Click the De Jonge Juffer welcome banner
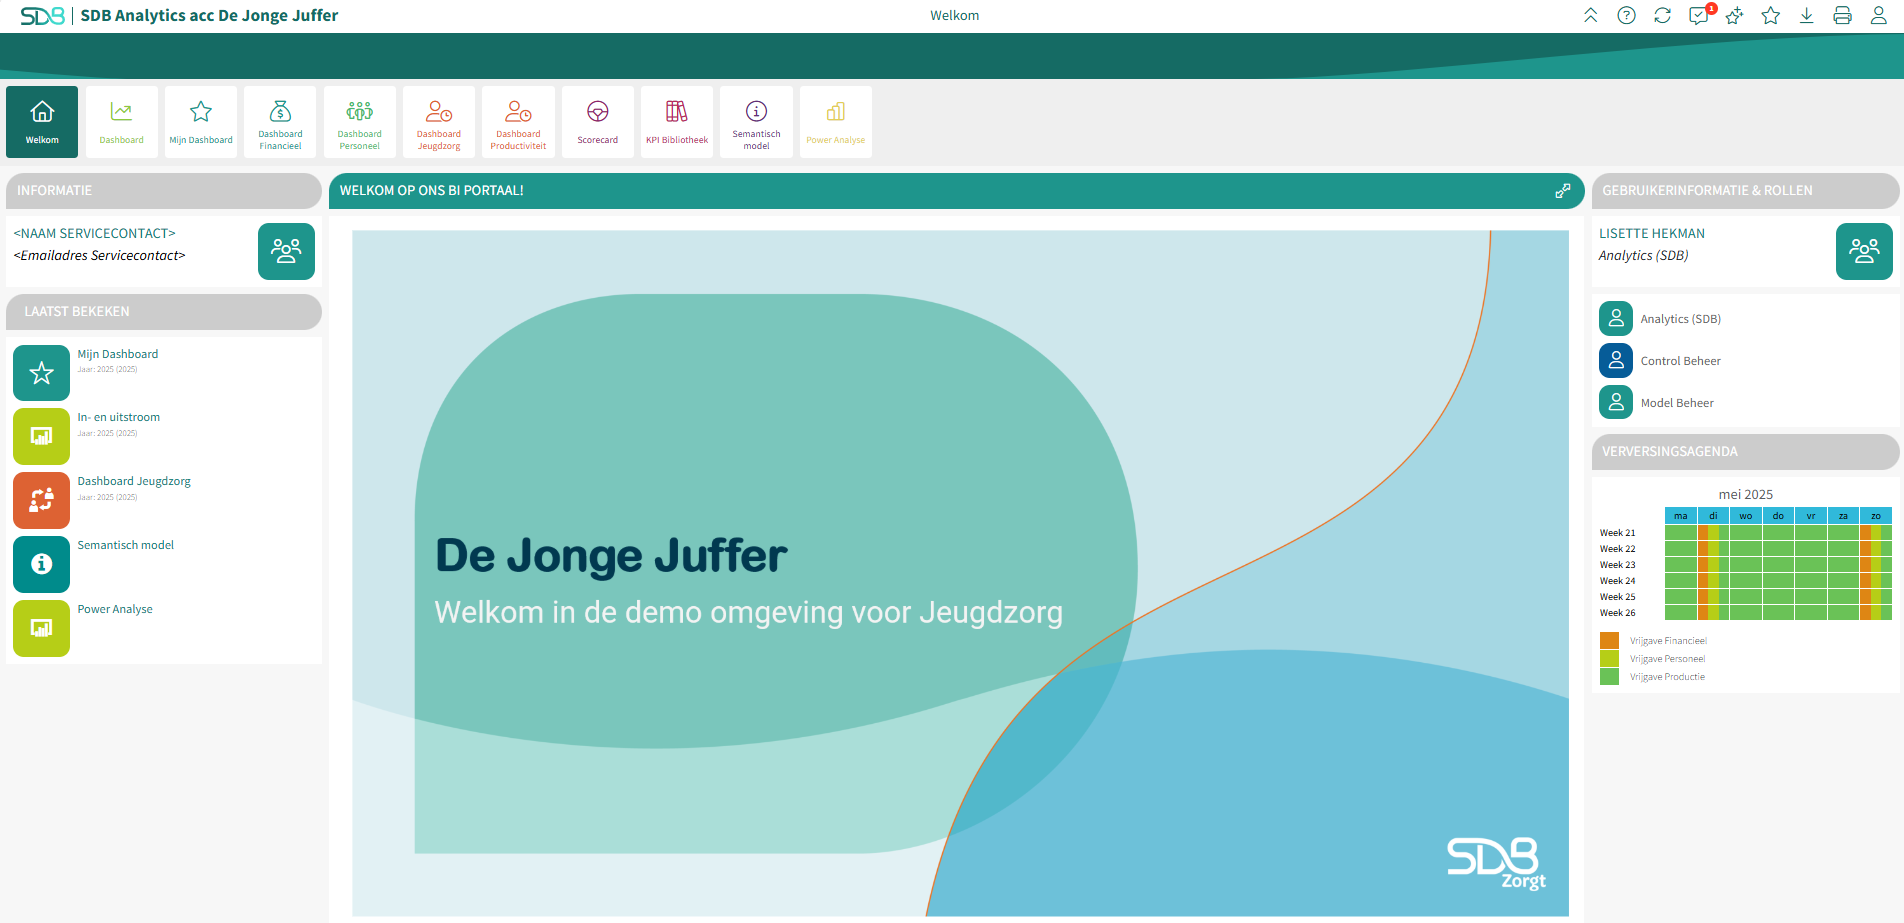Image resolution: width=1904 pixels, height=923 pixels. 960,573
